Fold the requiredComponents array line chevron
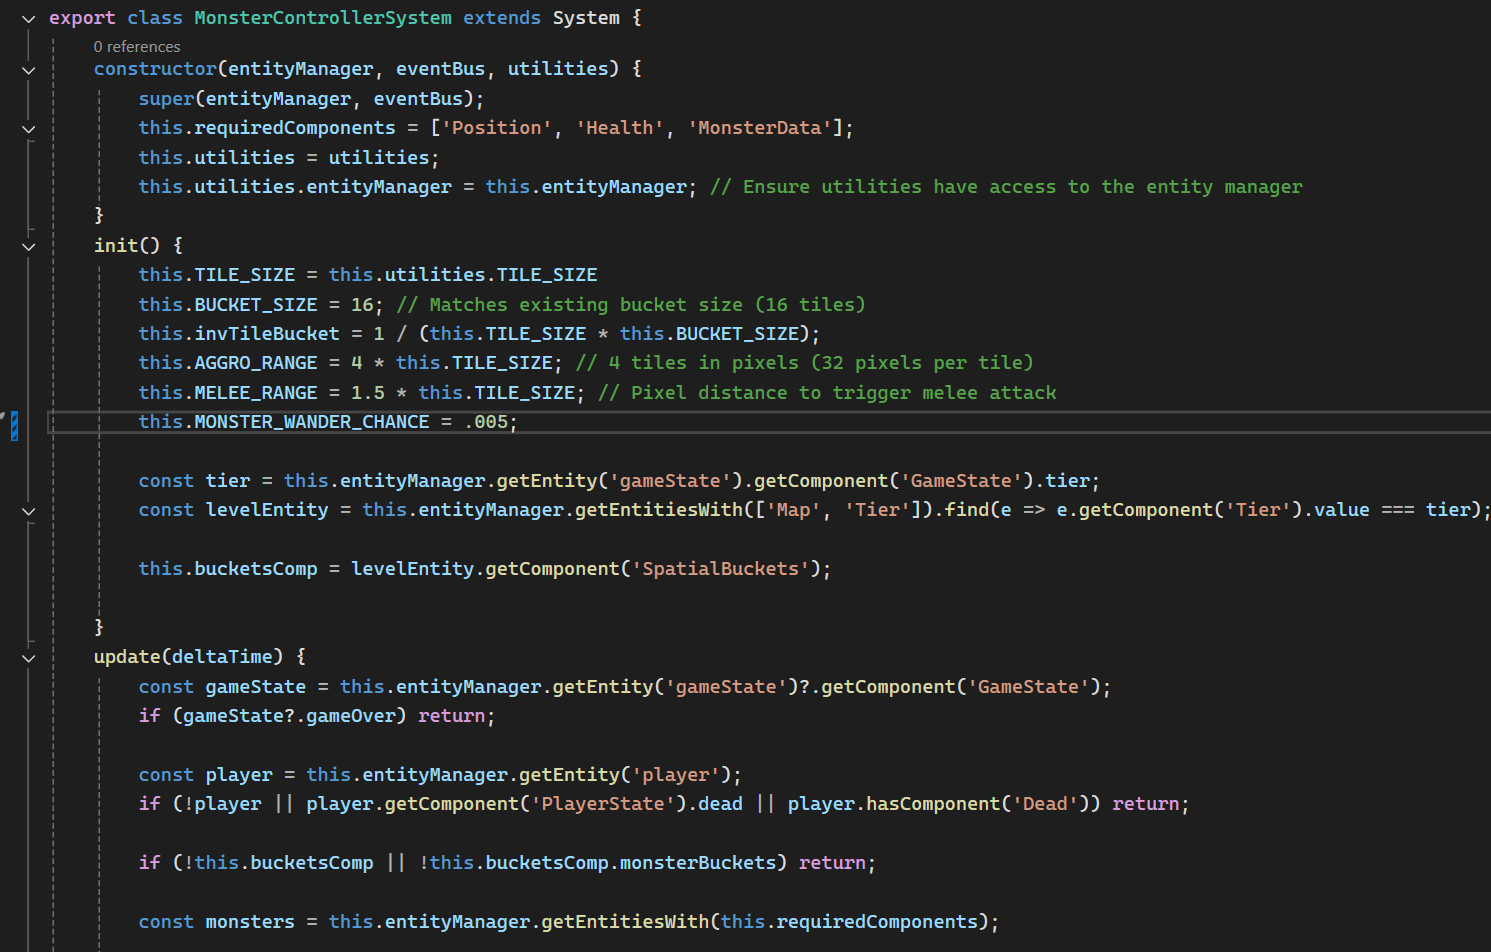The image size is (1491, 952). click(x=28, y=129)
